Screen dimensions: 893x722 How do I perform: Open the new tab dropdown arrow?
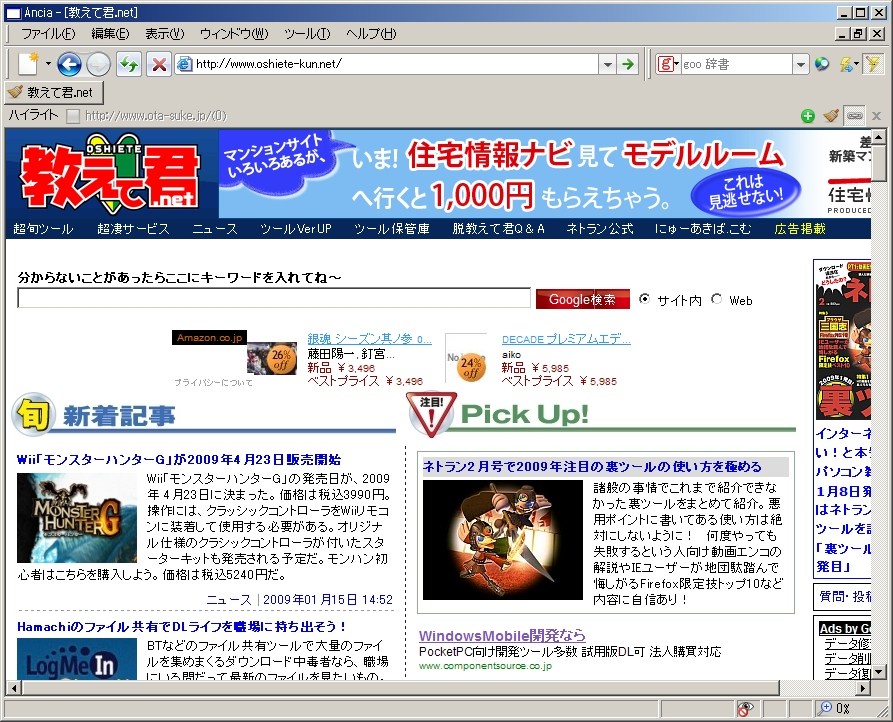[x=48, y=64]
